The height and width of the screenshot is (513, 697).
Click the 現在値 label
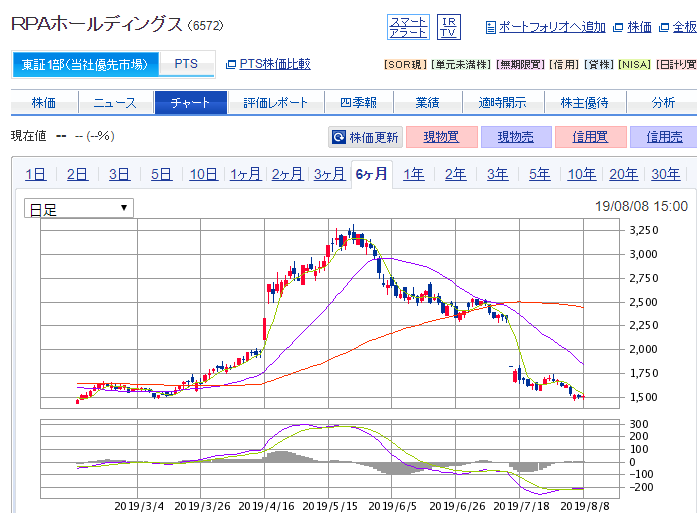(28, 136)
